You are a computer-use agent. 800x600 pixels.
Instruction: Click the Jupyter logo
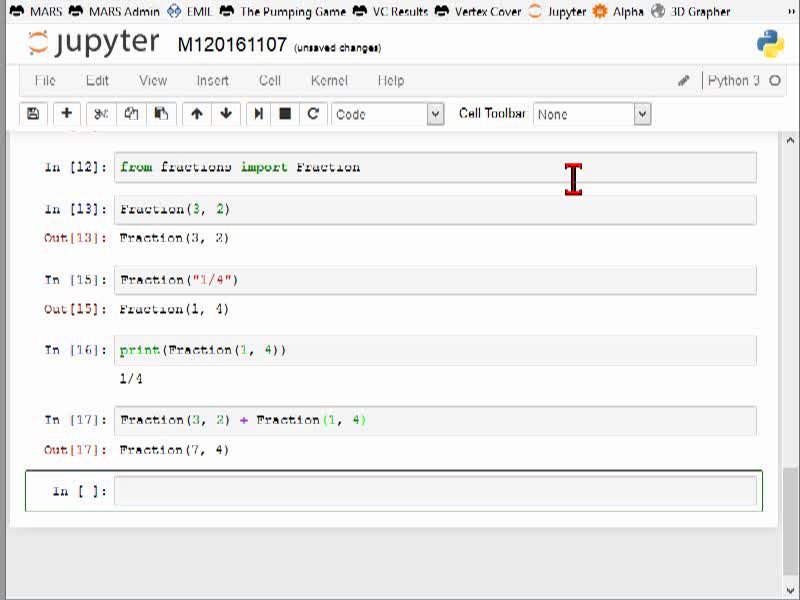tap(93, 43)
